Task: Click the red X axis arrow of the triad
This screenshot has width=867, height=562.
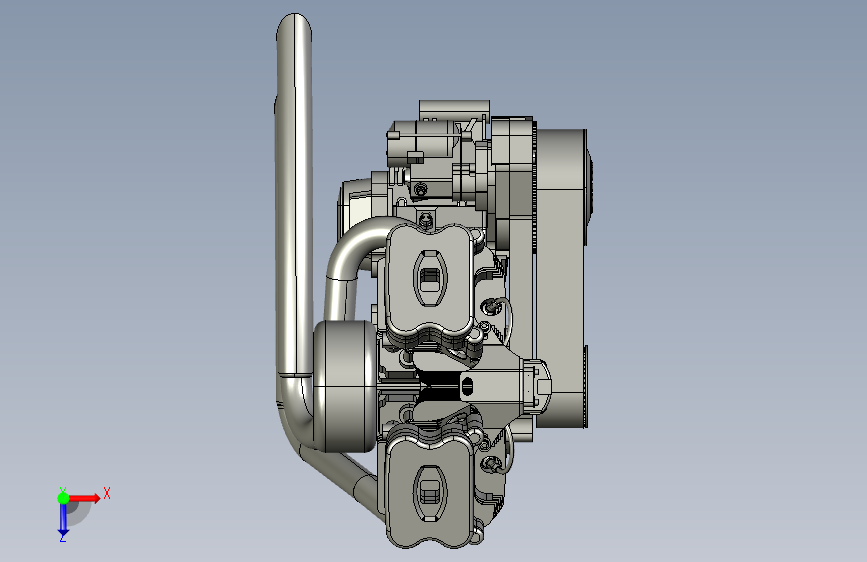Action: click(85, 498)
